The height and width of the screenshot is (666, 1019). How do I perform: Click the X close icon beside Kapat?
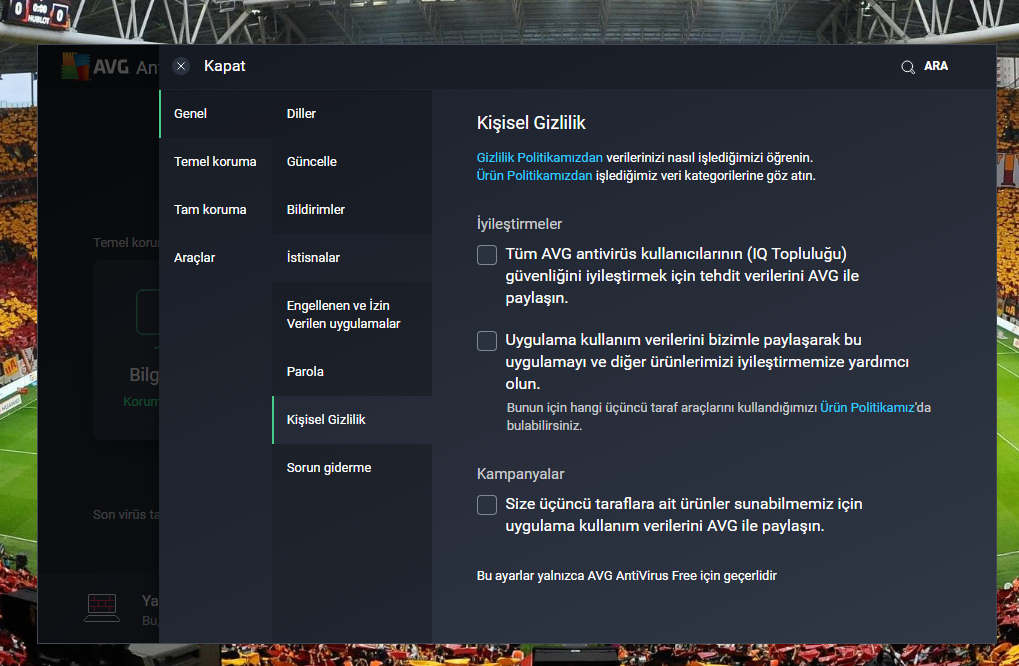pos(181,66)
